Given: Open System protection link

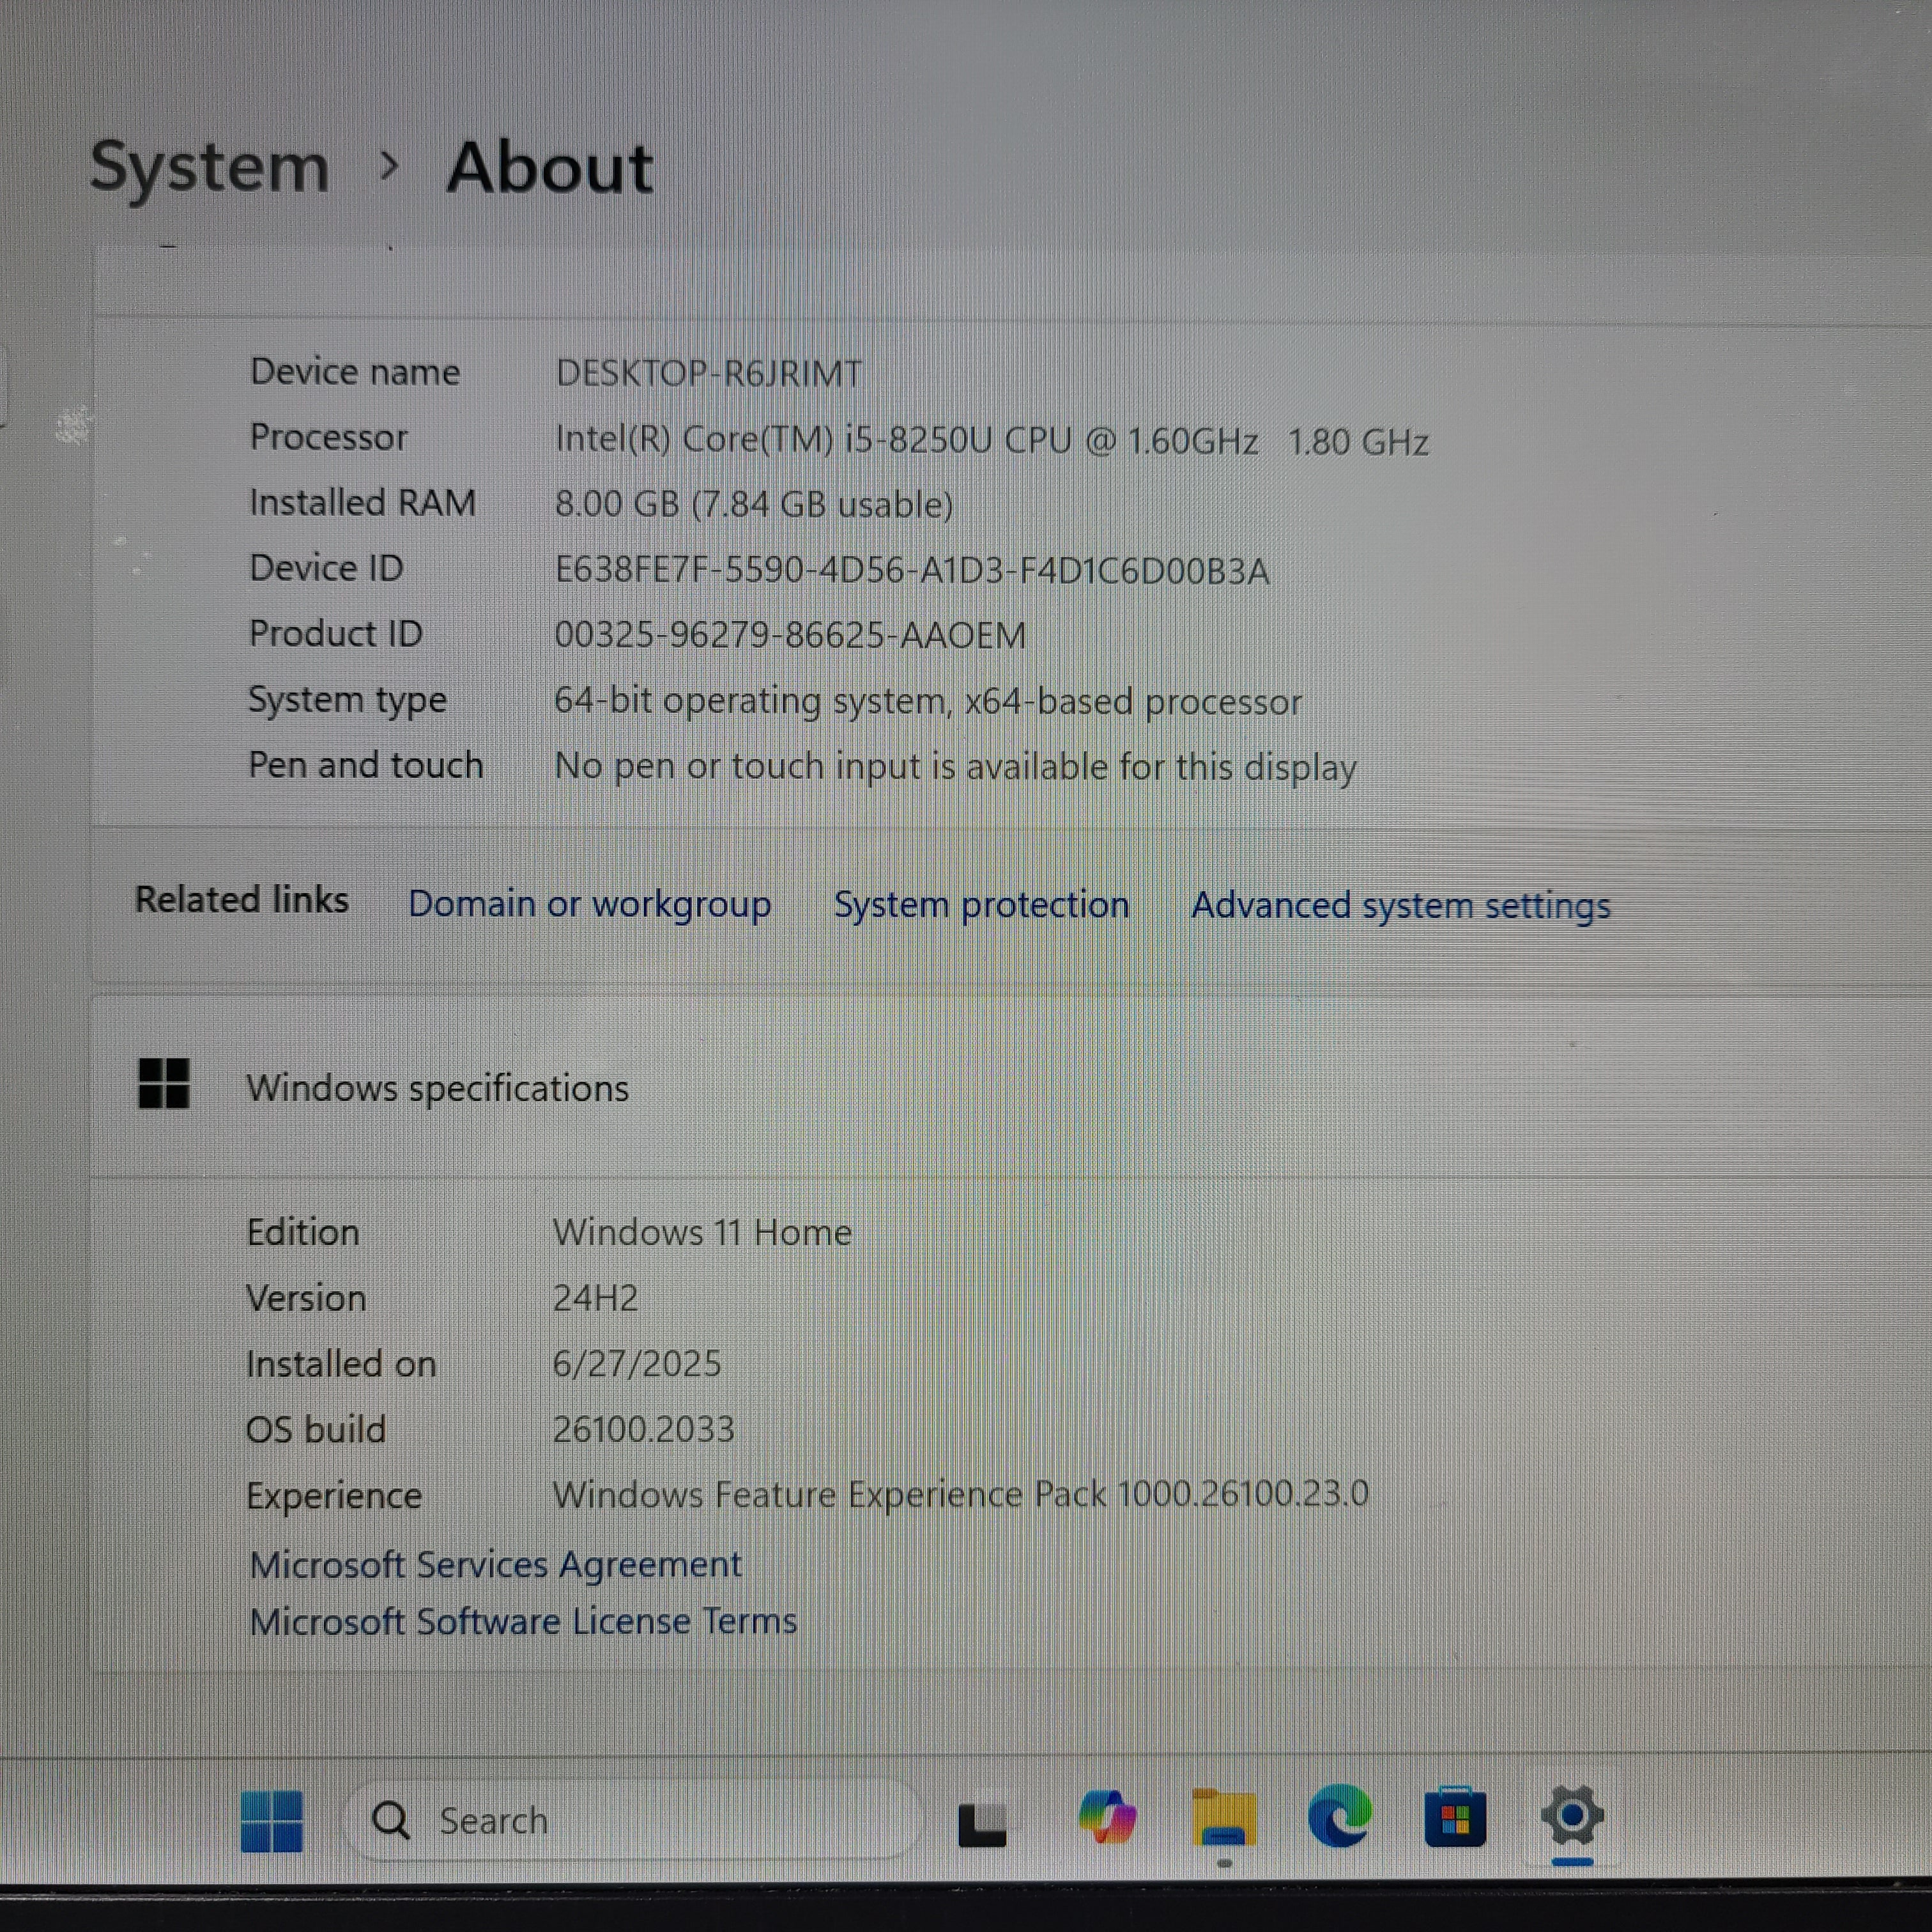Looking at the screenshot, I should (x=982, y=904).
